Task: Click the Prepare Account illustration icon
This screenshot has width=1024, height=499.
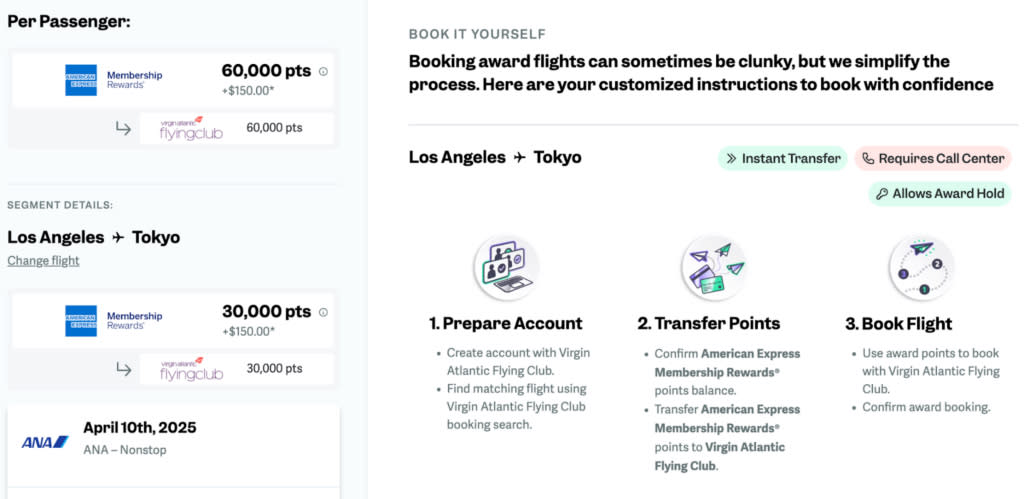Action: point(506,268)
